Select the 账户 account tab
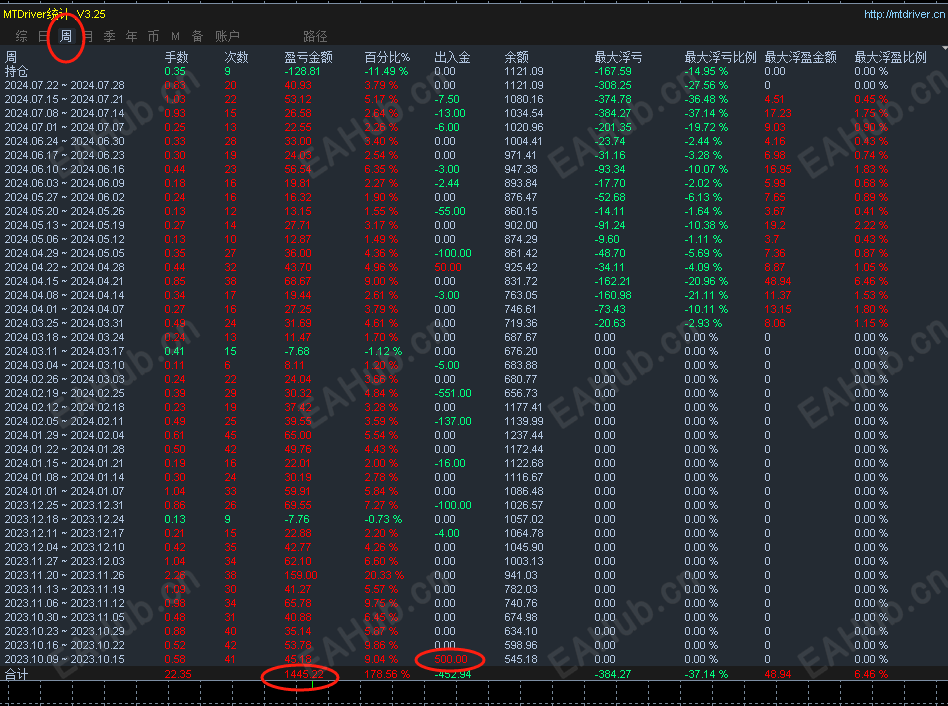Viewport: 948px width, 706px height. pos(227,36)
